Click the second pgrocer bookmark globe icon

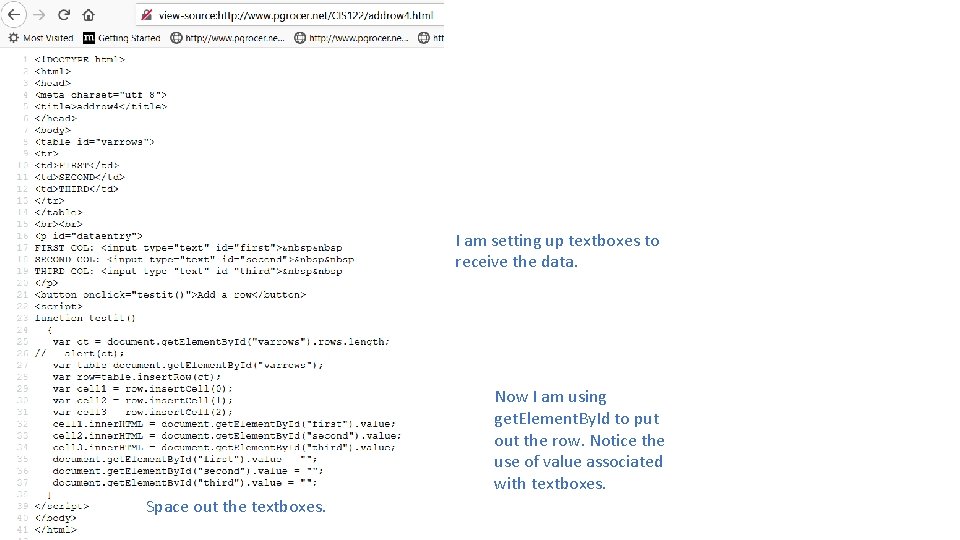pyautogui.click(x=300, y=38)
